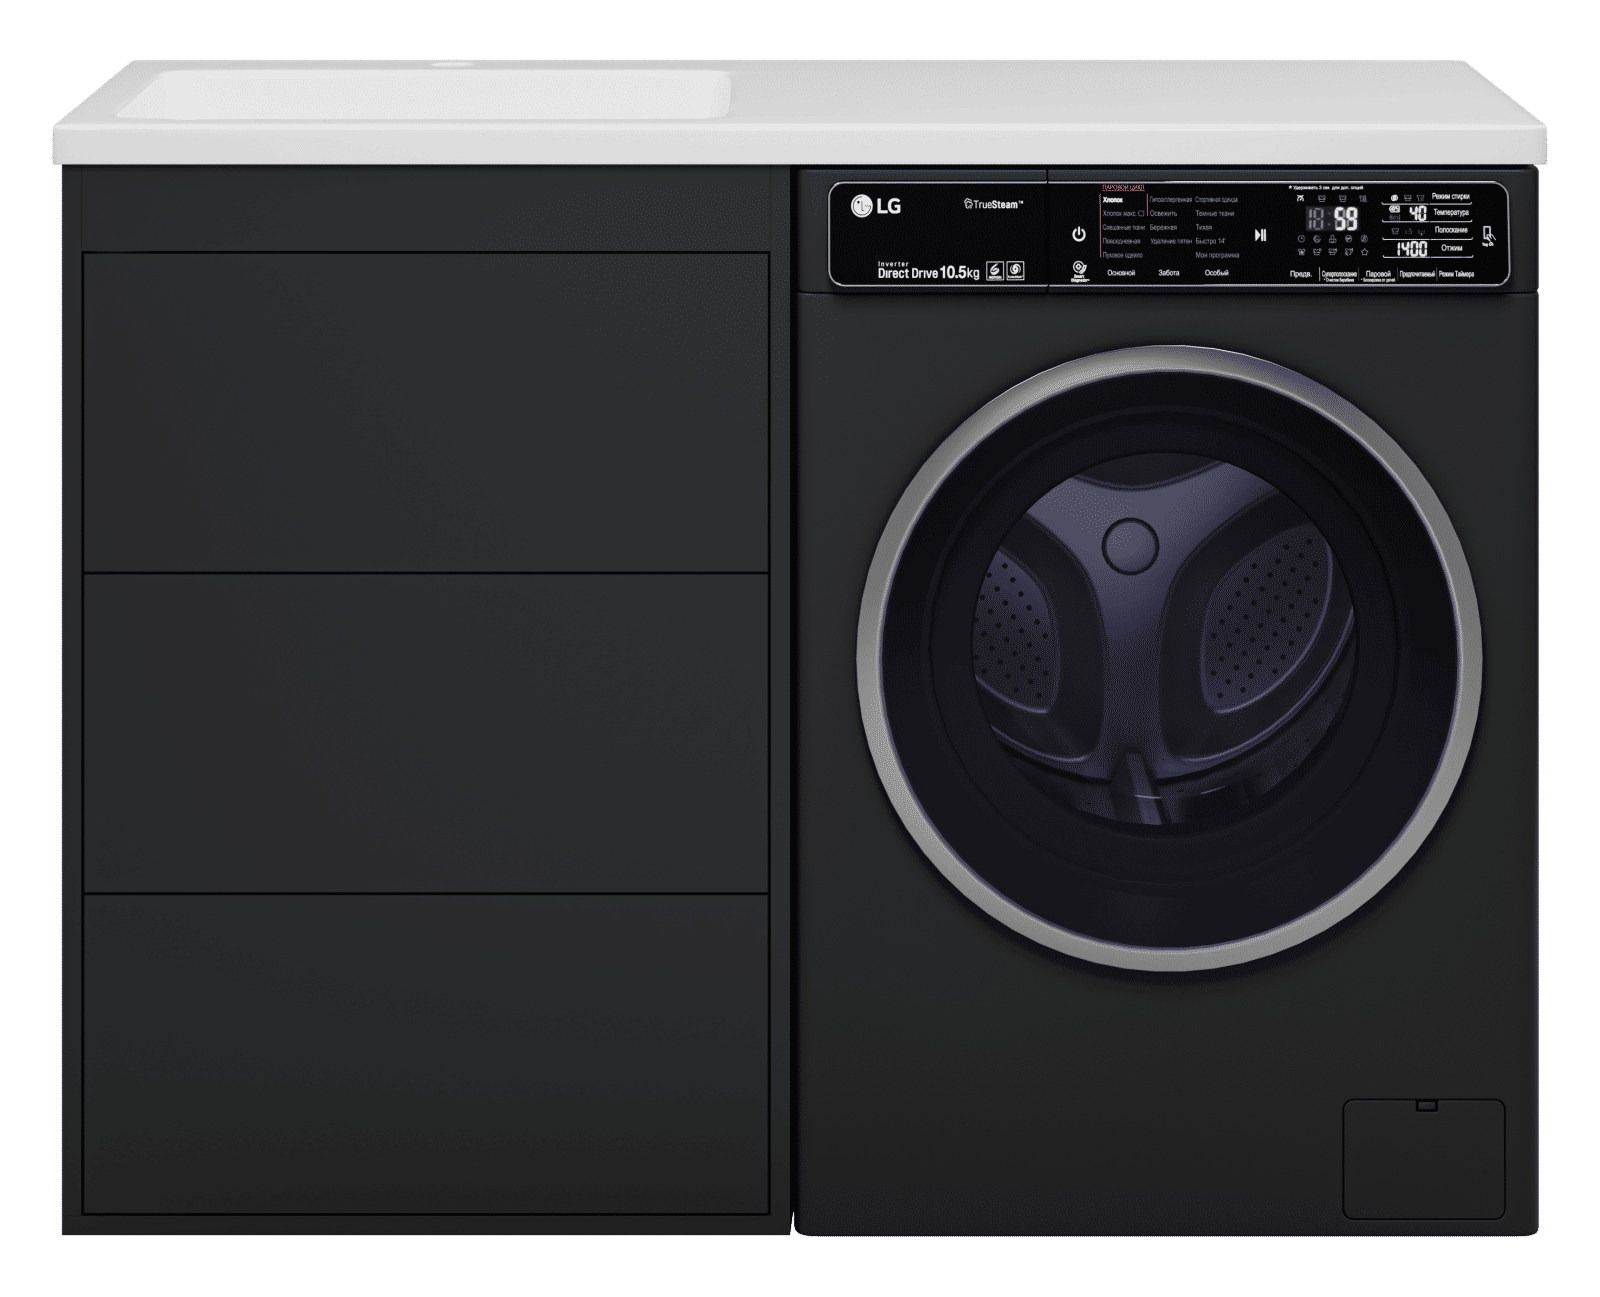Toggle the Суперполоскание option
Image resolution: width=1600 pixels, height=1297 pixels.
tap(1339, 274)
